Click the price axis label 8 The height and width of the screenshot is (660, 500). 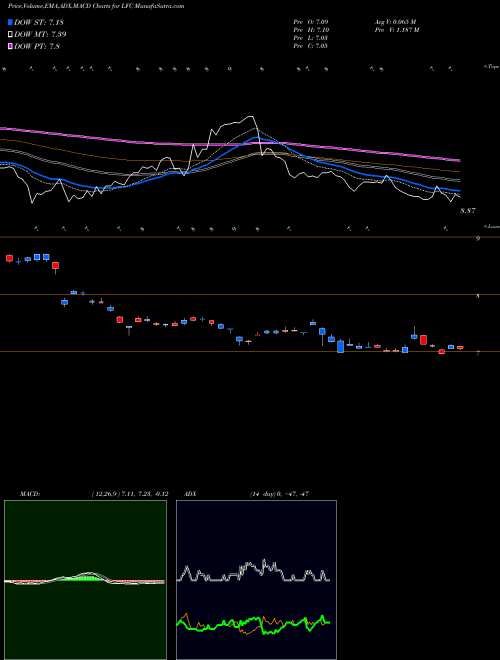(478, 296)
